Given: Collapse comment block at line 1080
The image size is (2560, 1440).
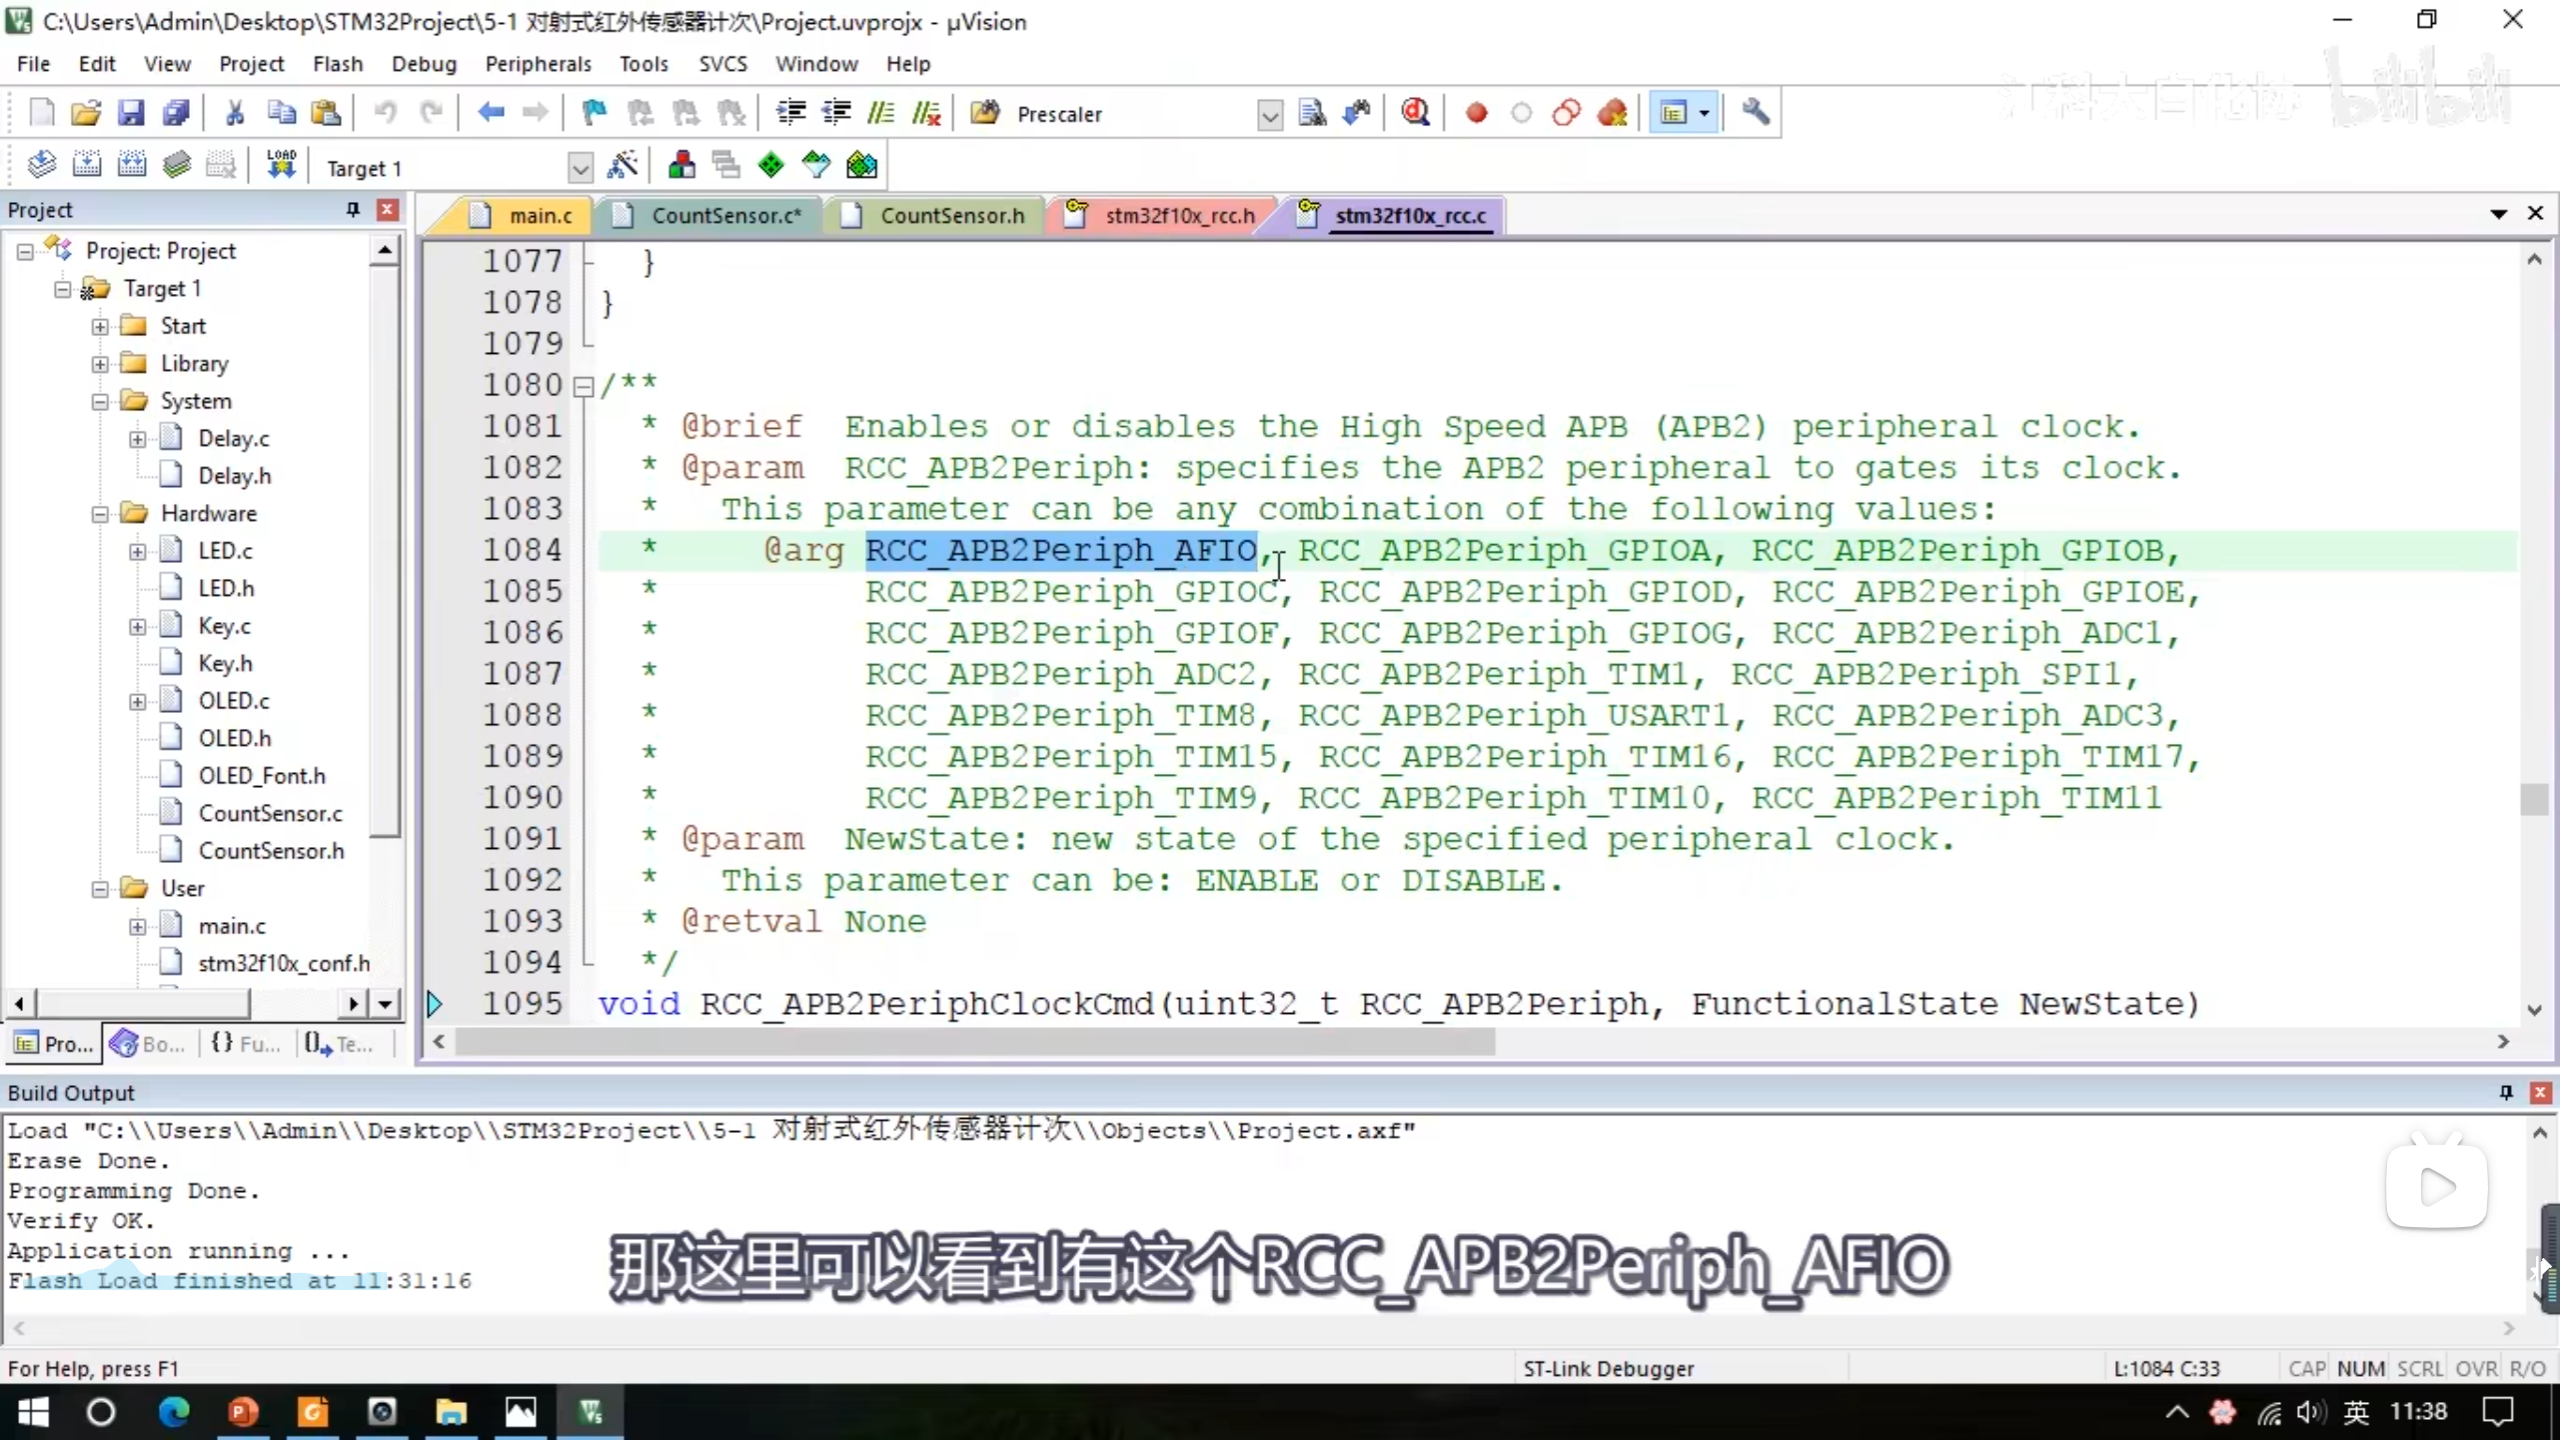Looking at the screenshot, I should pos(583,386).
